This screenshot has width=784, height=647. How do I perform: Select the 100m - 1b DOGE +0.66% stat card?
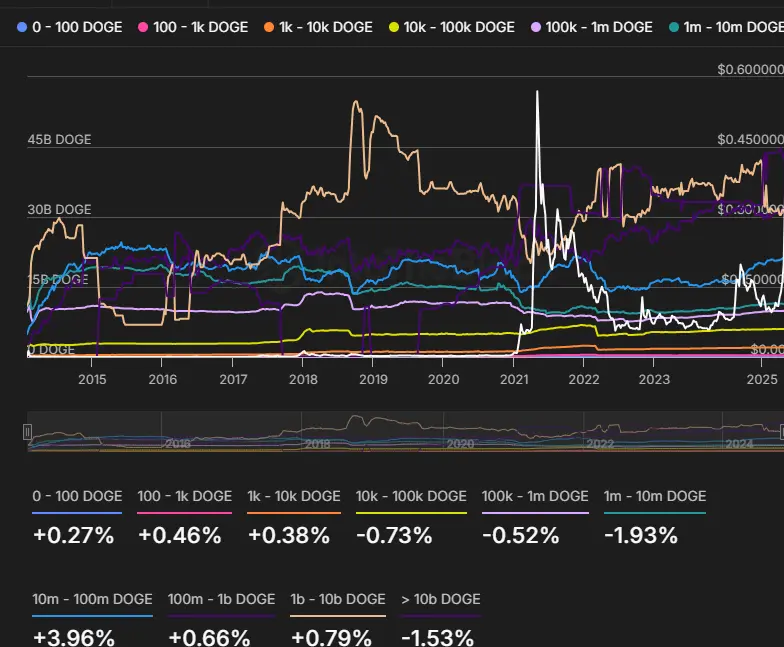[221, 620]
